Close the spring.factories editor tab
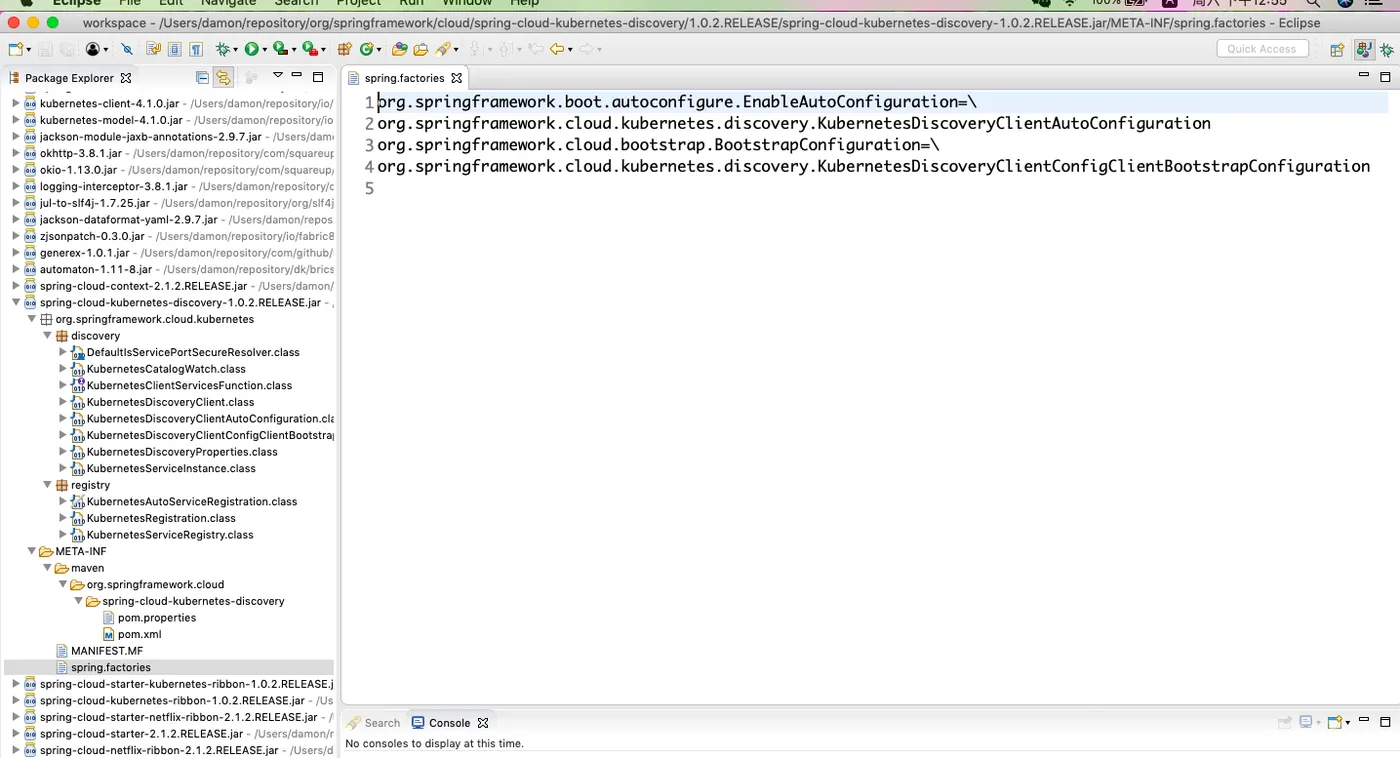The image size is (1400, 758). (x=457, y=78)
